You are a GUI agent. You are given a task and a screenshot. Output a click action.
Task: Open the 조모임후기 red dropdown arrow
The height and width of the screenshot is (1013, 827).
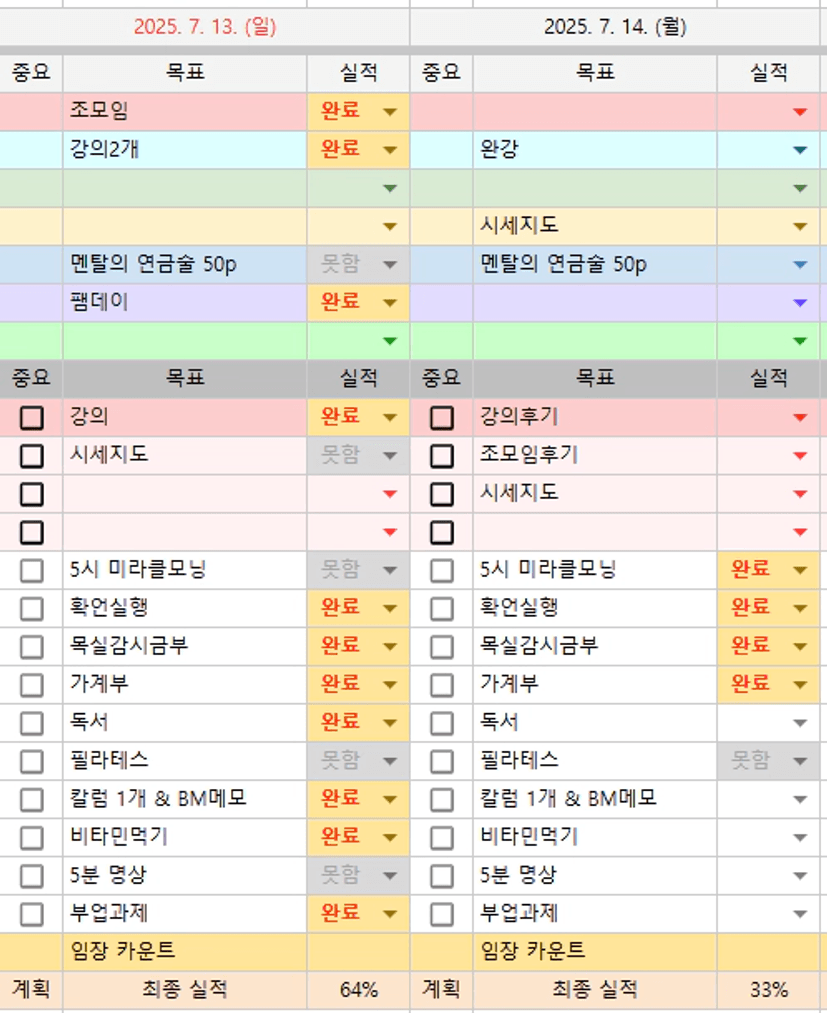799,456
